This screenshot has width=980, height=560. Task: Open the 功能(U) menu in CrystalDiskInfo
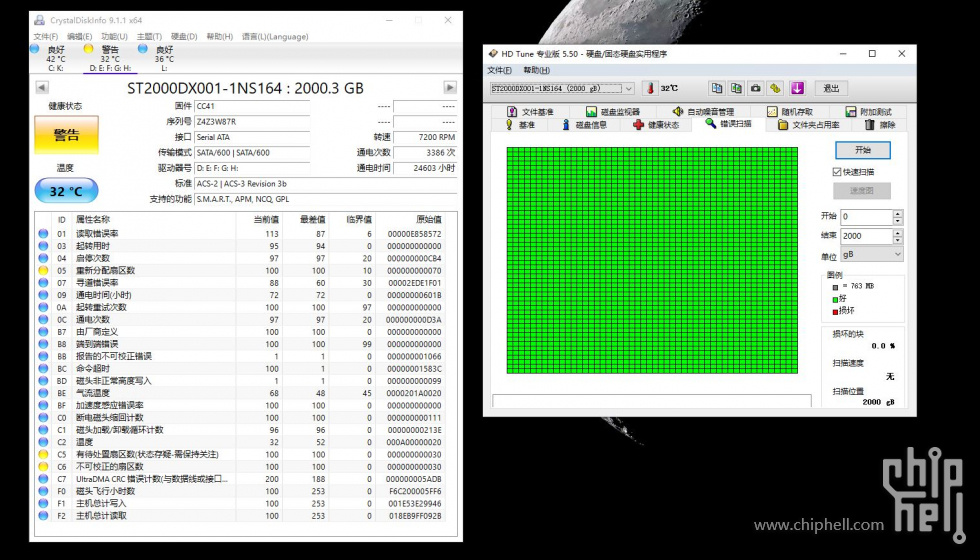coord(114,37)
